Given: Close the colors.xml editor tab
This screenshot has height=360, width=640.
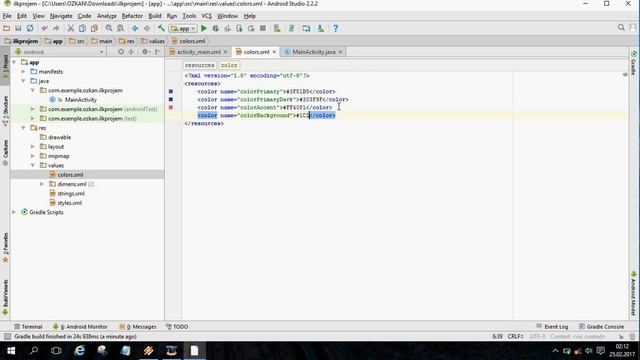Looking at the screenshot, I should coord(274,52).
